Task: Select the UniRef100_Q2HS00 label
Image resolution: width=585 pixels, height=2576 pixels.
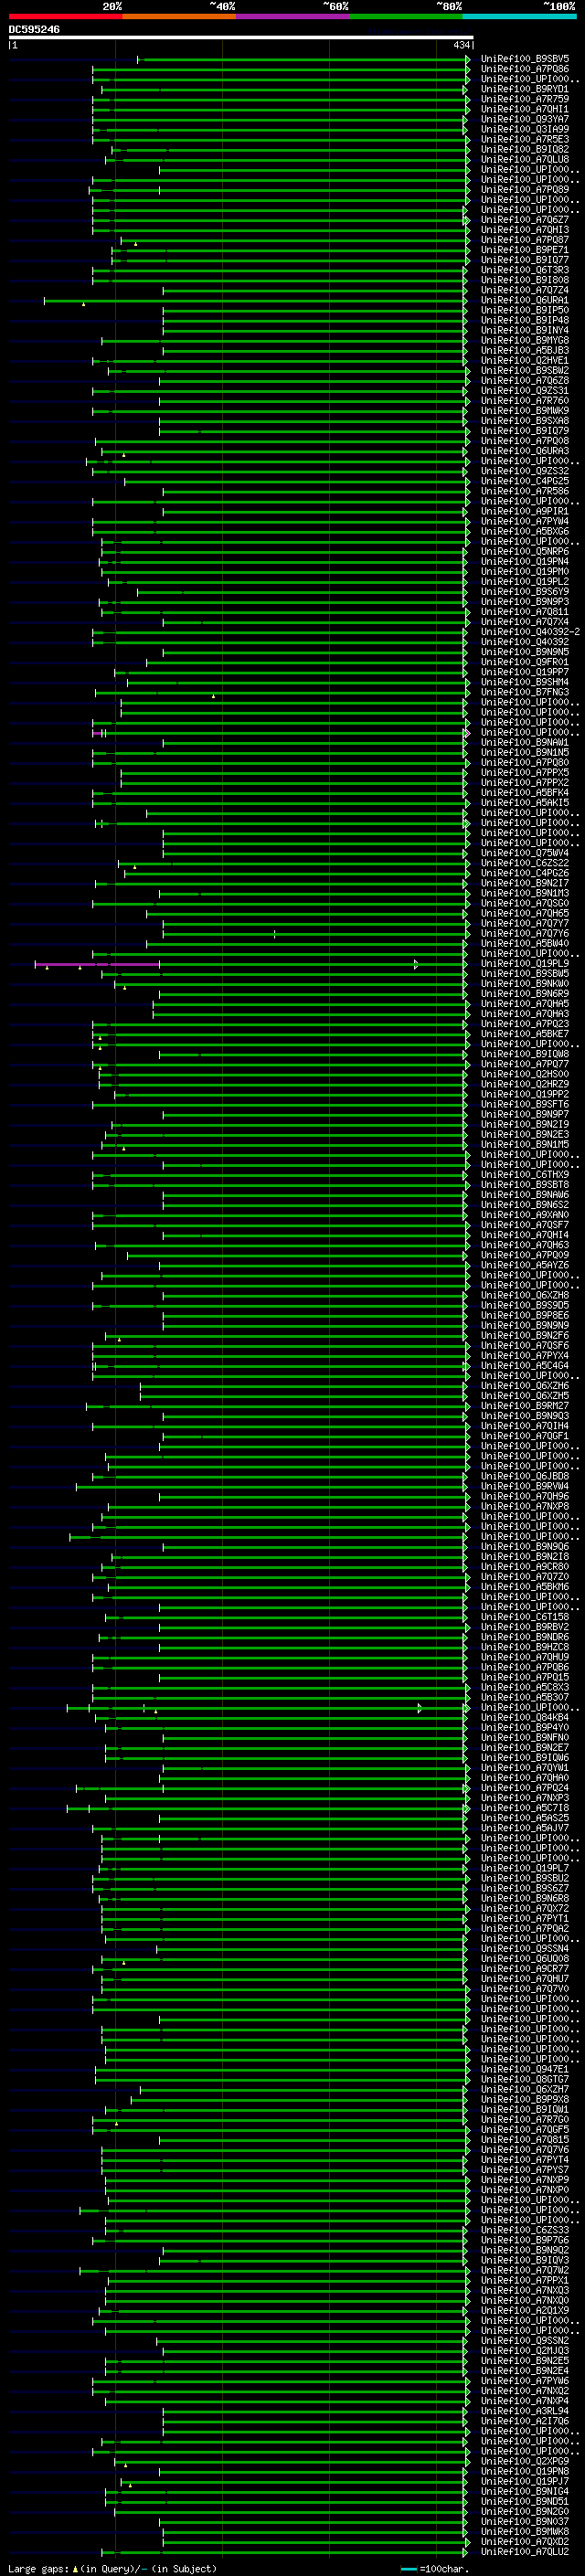Action: point(524,1074)
